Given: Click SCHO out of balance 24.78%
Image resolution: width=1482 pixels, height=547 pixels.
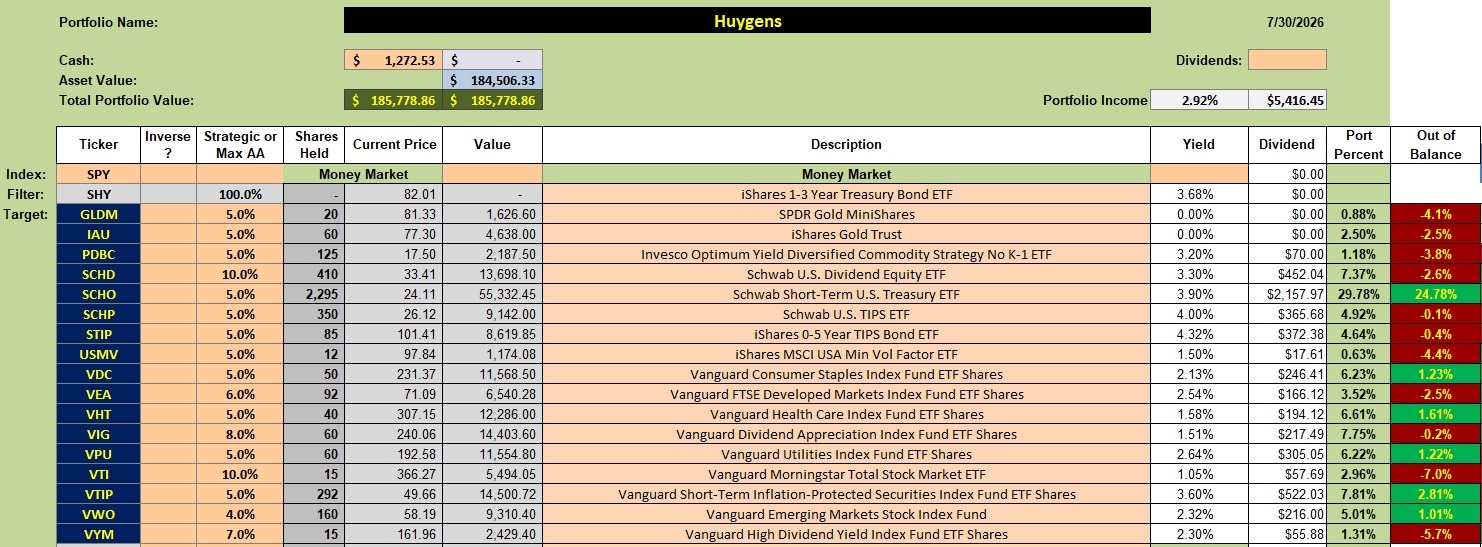Looking at the screenshot, I should point(1436,294).
